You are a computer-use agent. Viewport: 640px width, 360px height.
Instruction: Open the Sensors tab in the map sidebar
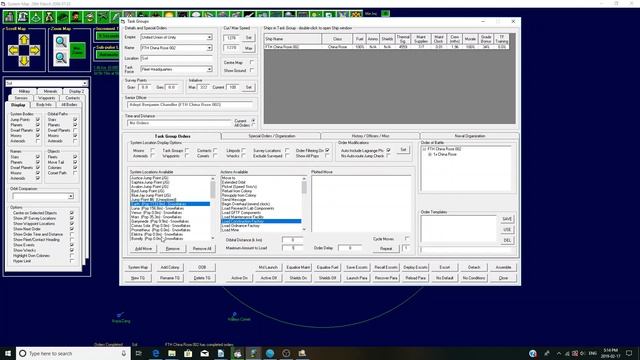(21, 98)
